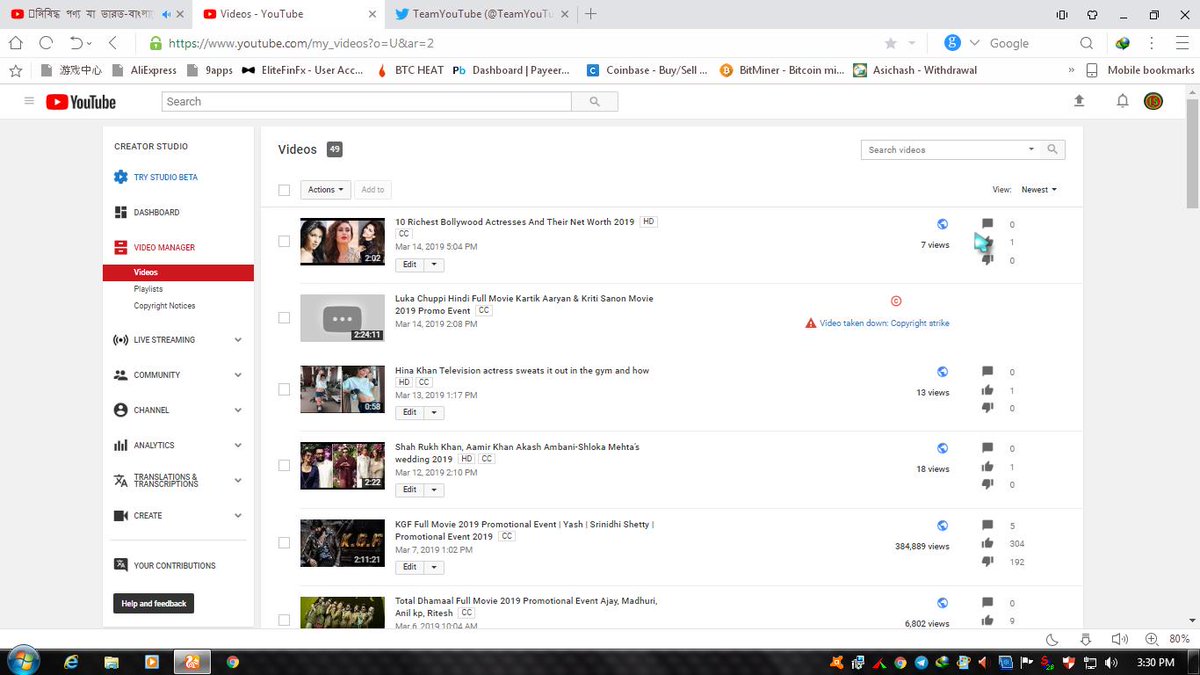Image resolution: width=1200 pixels, height=675 pixels.
Task: Click comments icon for Hina Khan video
Action: (988, 371)
